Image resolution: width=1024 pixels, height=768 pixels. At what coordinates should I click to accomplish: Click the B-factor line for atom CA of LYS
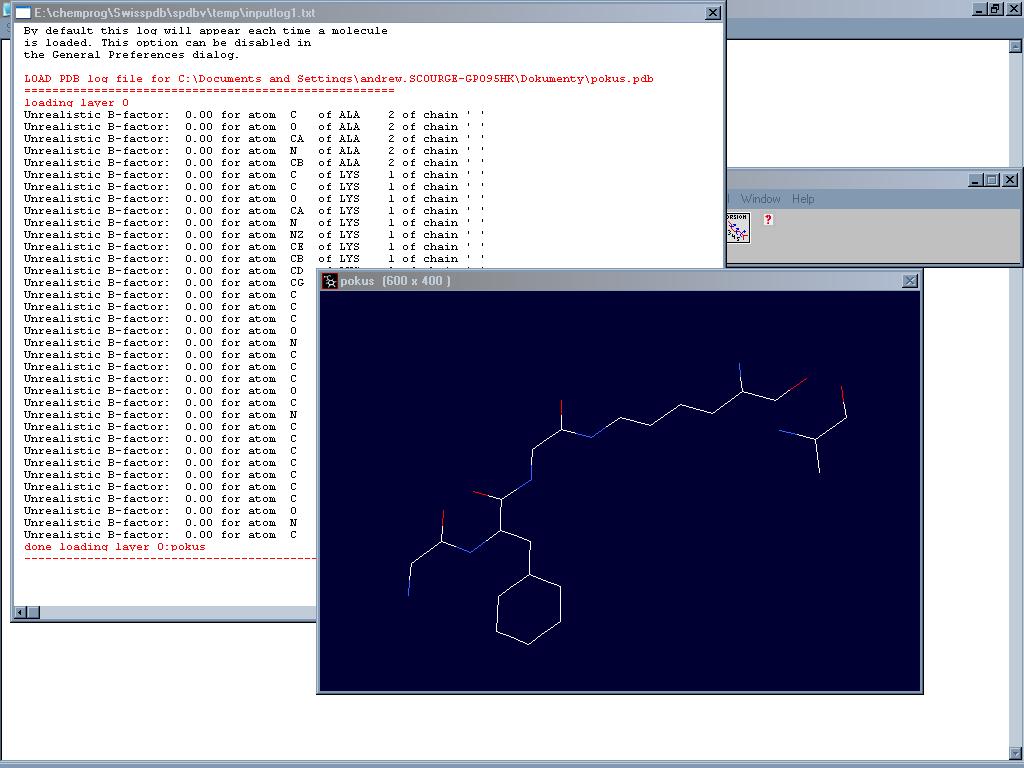[x=254, y=211]
